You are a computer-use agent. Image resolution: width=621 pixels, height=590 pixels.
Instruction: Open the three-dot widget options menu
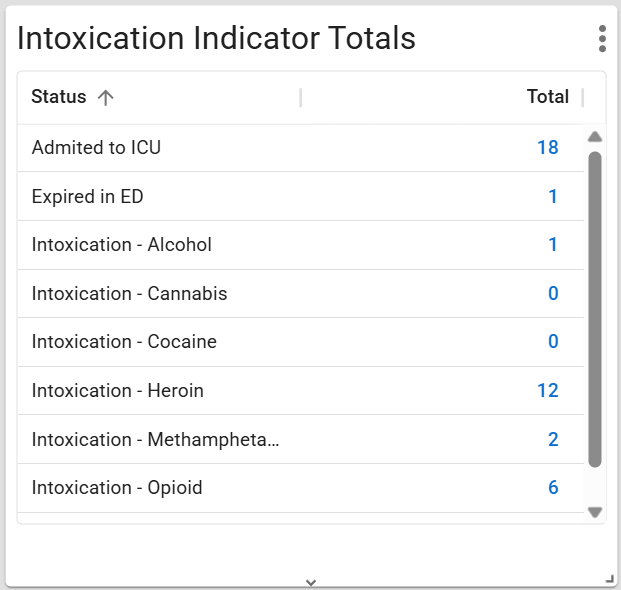[x=602, y=39]
